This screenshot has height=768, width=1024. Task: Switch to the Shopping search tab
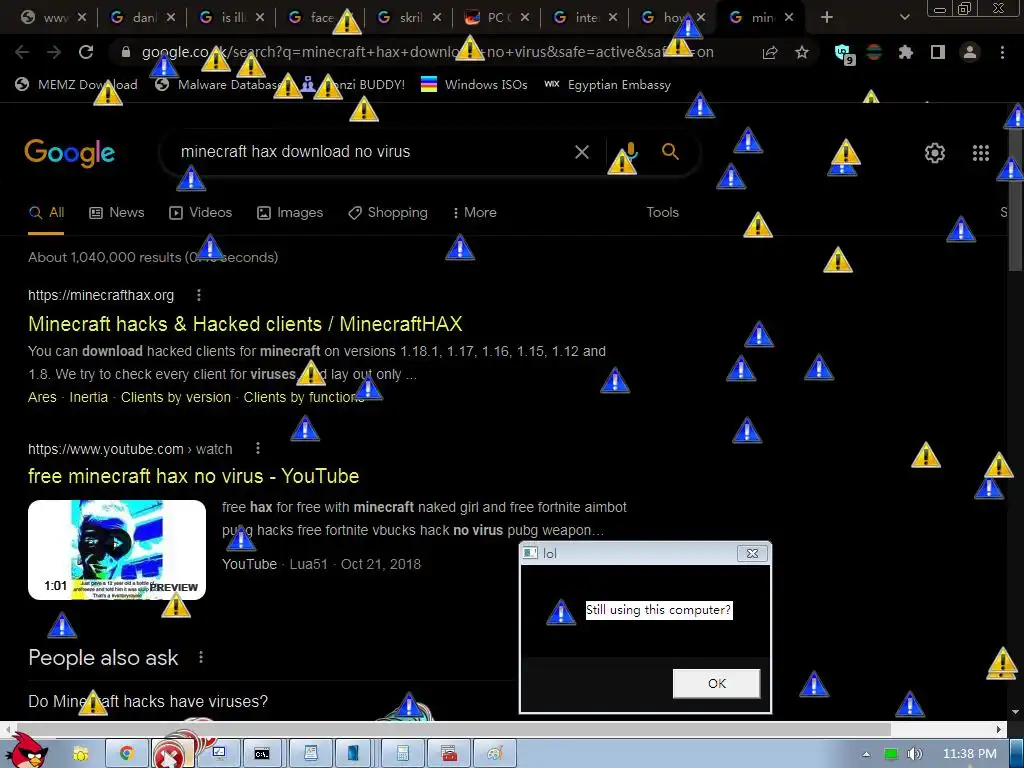[x=388, y=212]
